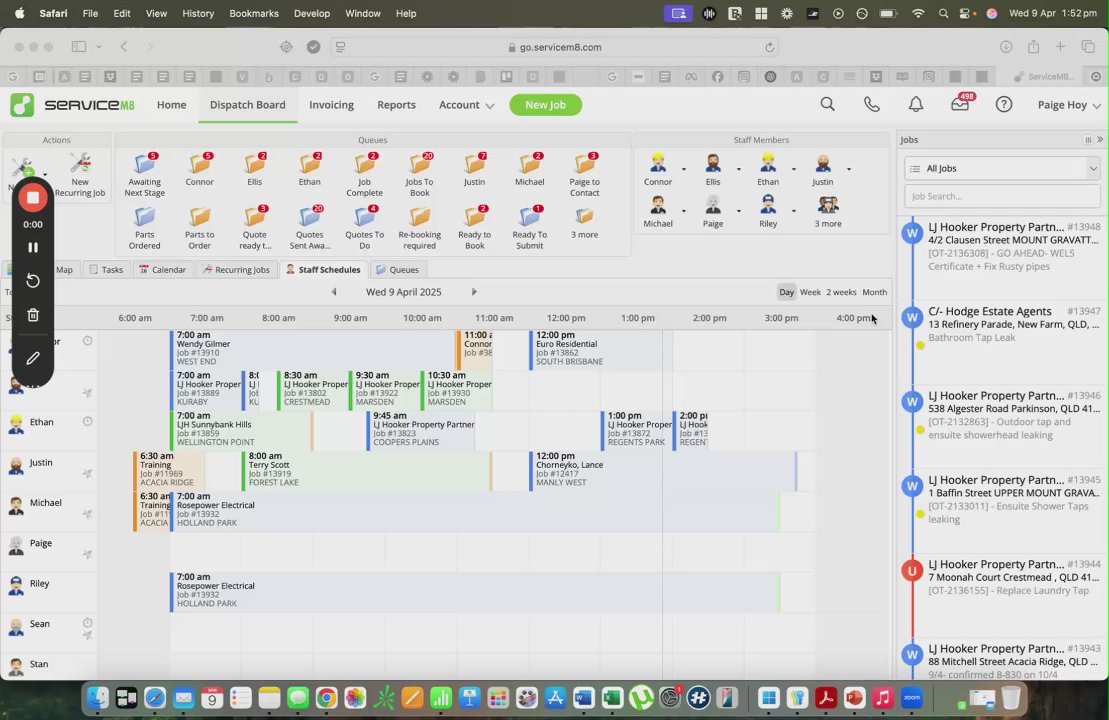Go to next day arrow
The image size is (1109, 720).
(x=474, y=292)
